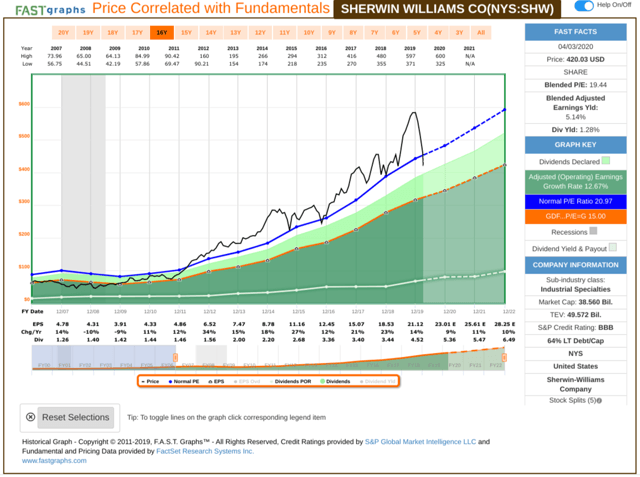Choose the 8Y time range

pos(353,33)
